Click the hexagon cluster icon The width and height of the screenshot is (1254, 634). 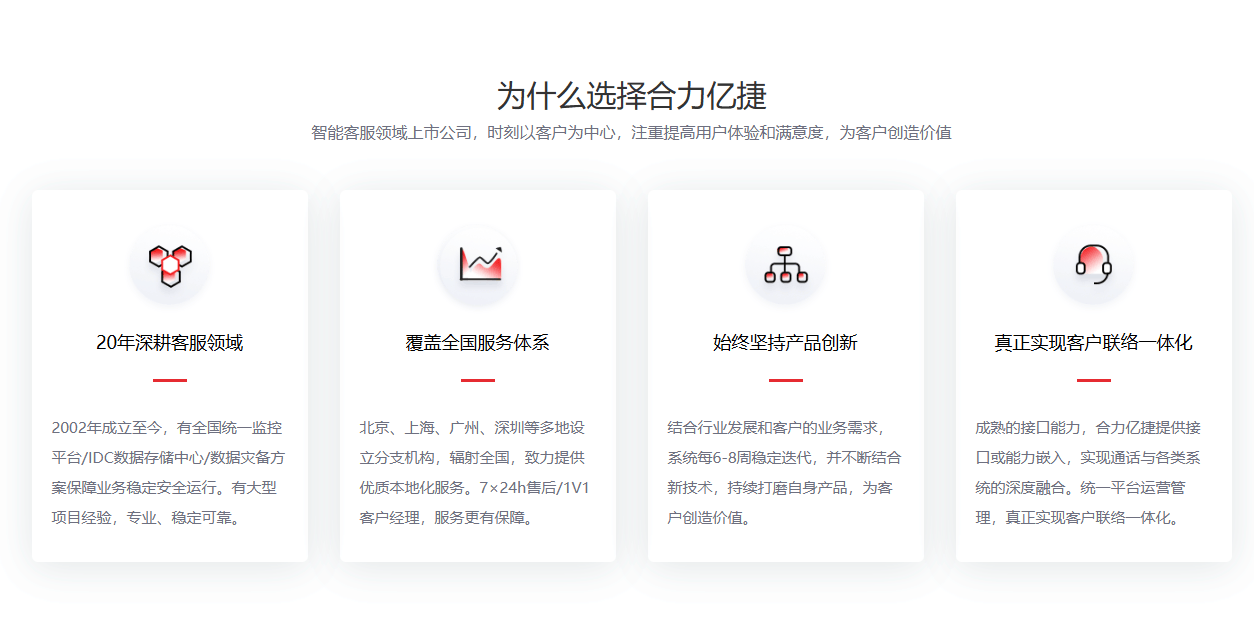(x=169, y=265)
